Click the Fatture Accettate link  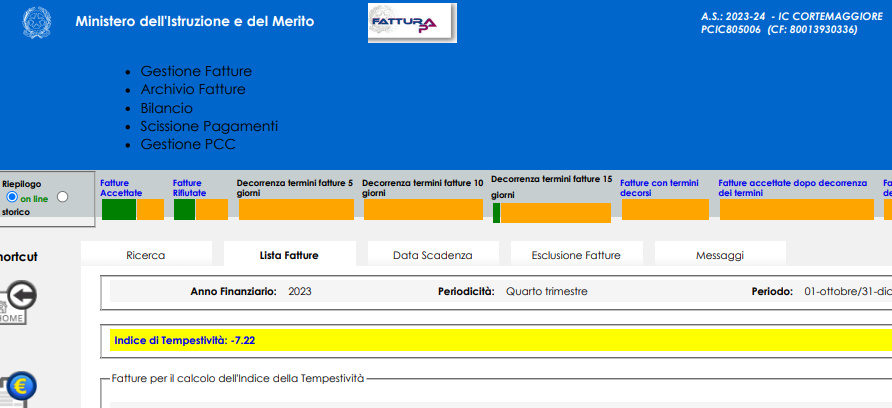pyautogui.click(x=121, y=187)
